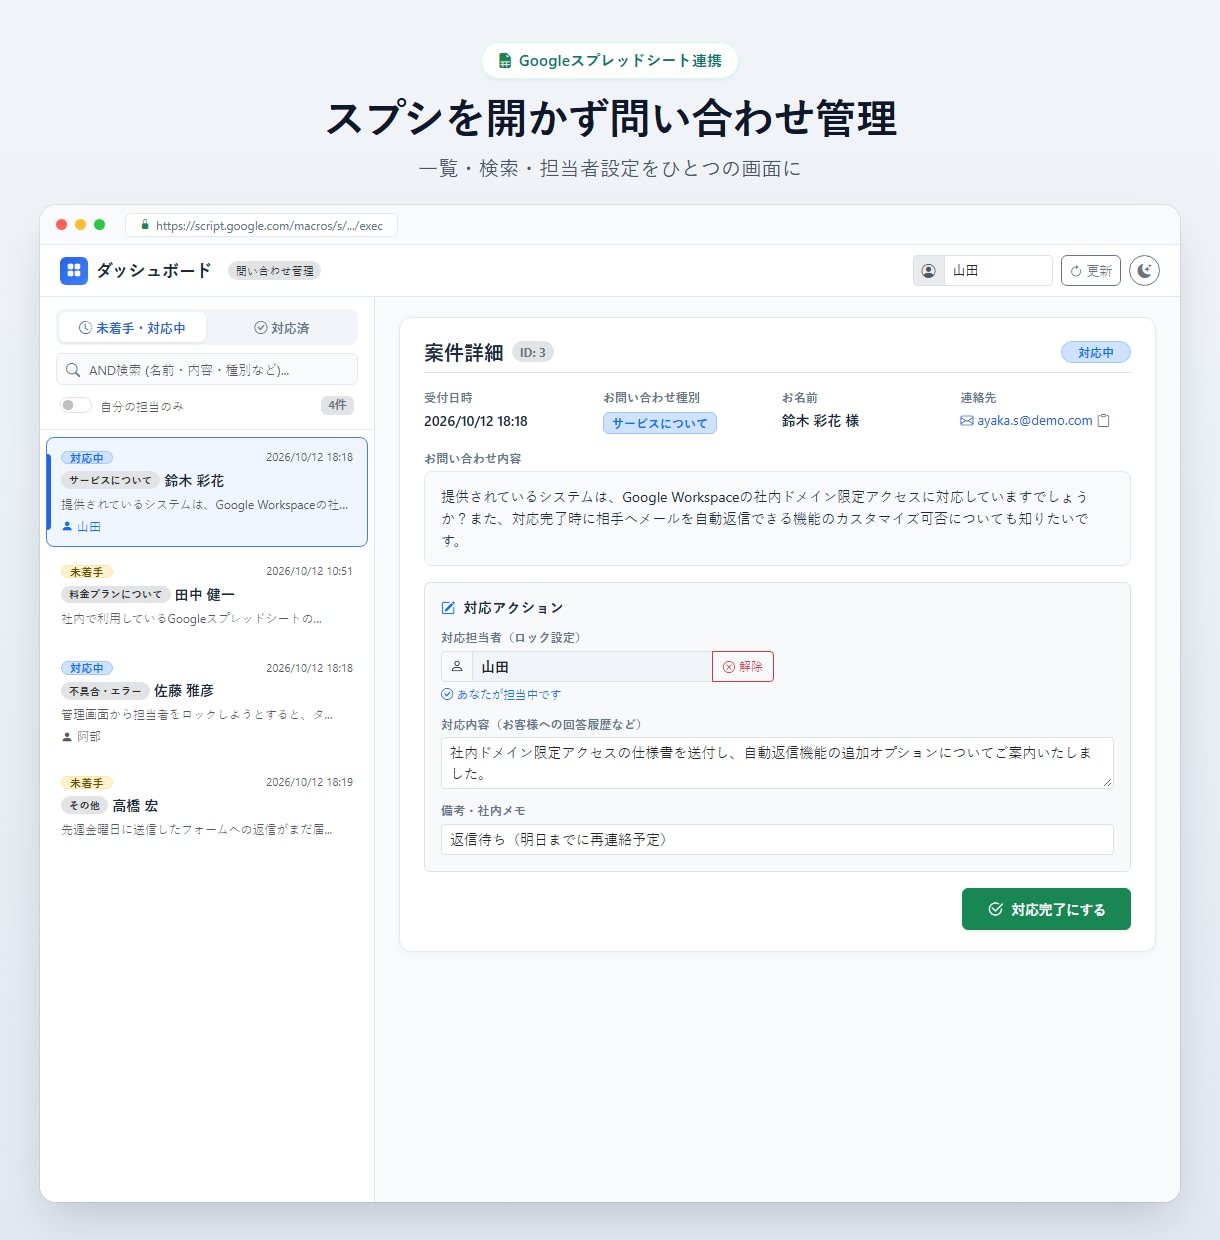Click the 受付日時 value 2026/10/12 18:18
Viewport: 1220px width, 1240px height.
click(476, 421)
